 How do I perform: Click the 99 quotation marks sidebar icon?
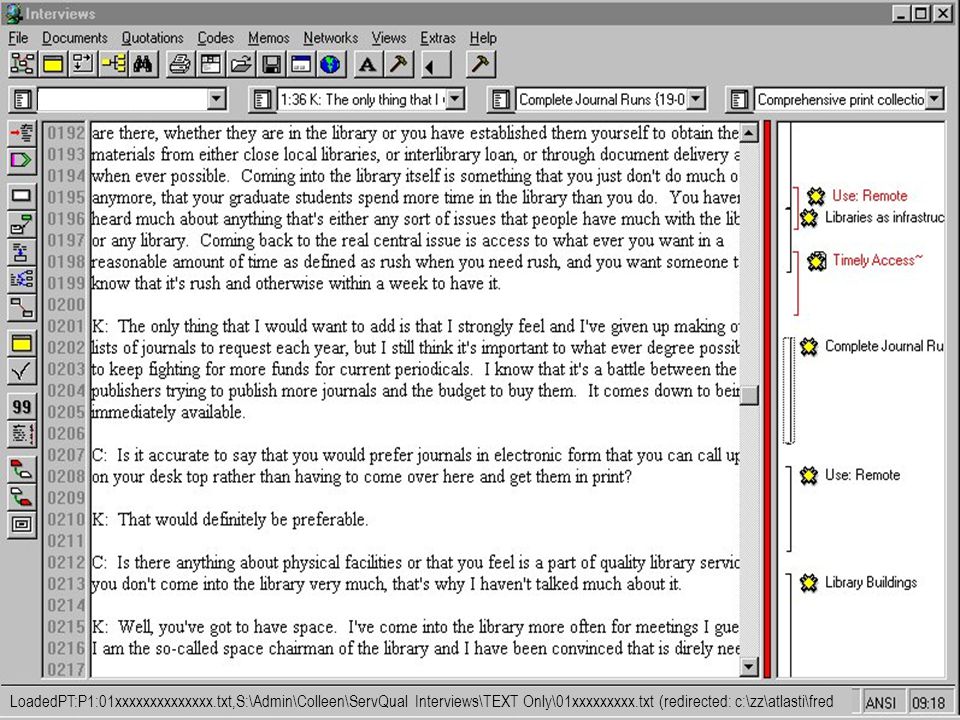tap(21, 407)
